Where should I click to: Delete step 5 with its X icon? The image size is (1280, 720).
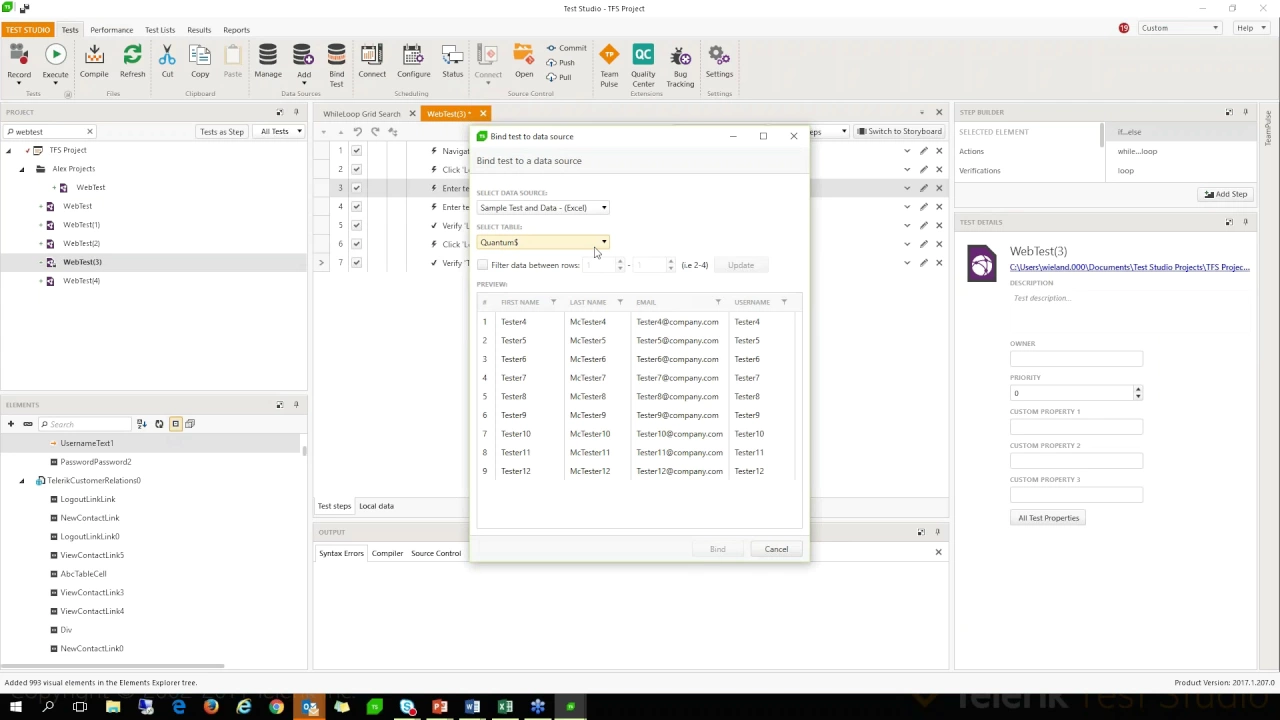pos(939,225)
